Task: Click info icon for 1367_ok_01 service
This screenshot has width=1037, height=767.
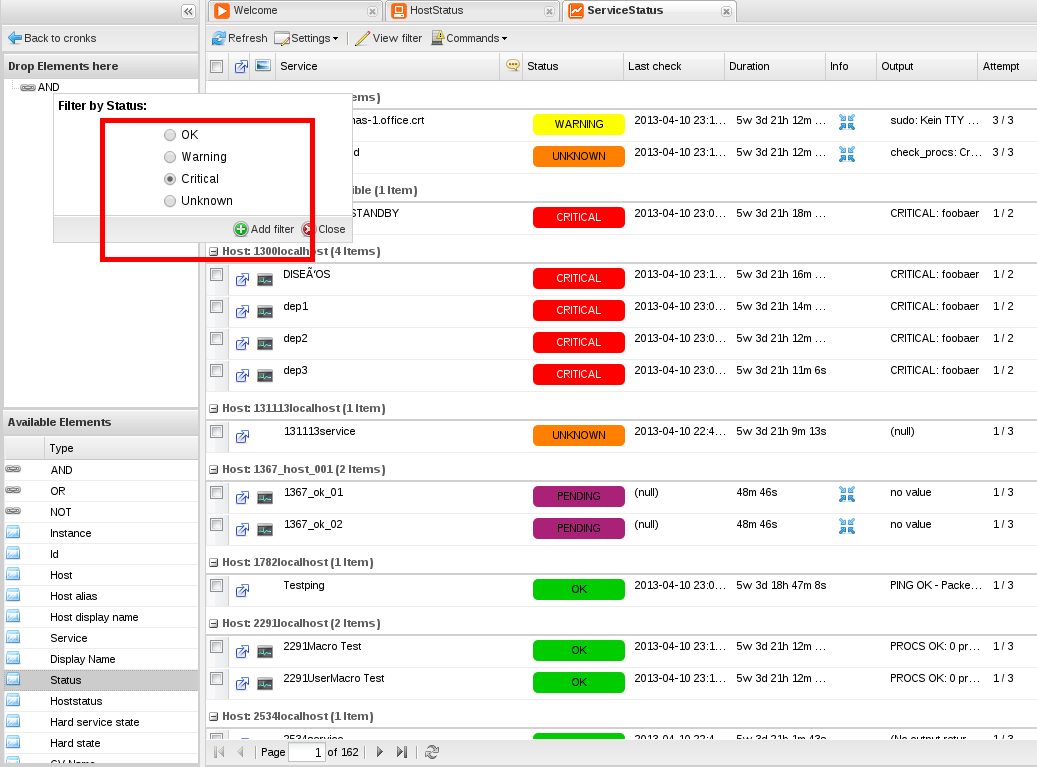Action: point(847,493)
